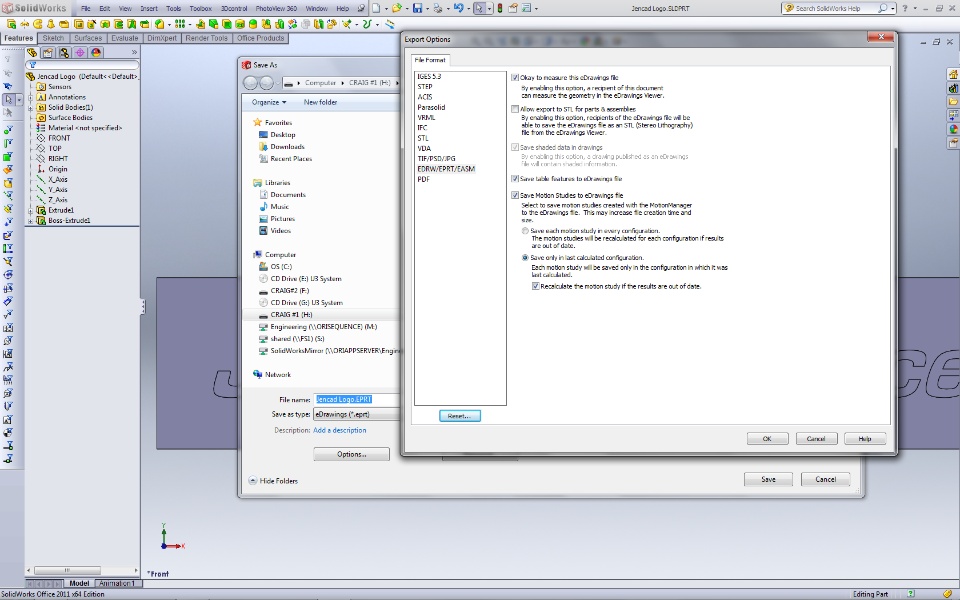
Task: Toggle Okay to measure this eDrawings file
Action: 515,78
